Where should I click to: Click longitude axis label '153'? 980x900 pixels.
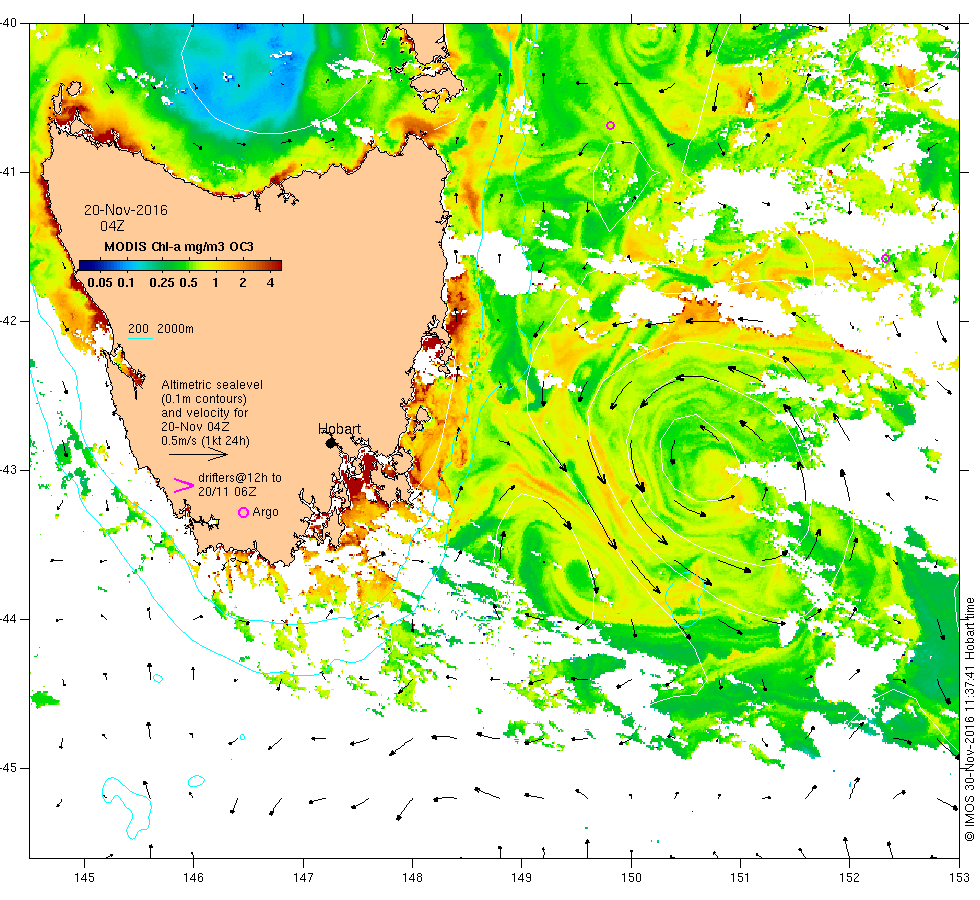tap(959, 878)
